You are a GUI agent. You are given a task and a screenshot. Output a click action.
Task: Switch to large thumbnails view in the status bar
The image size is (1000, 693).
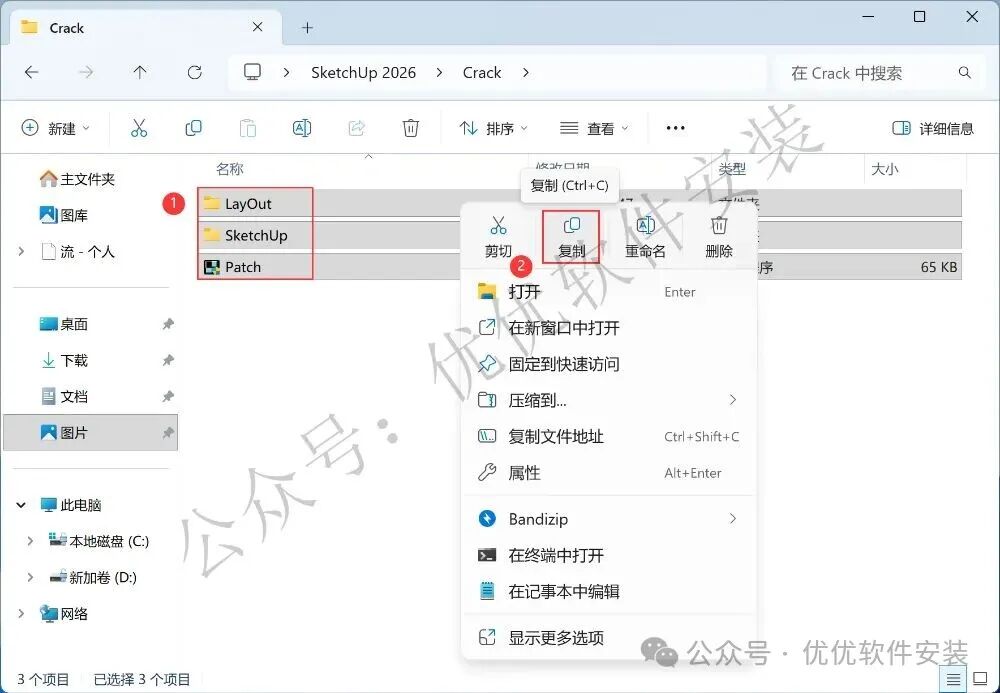coord(980,679)
